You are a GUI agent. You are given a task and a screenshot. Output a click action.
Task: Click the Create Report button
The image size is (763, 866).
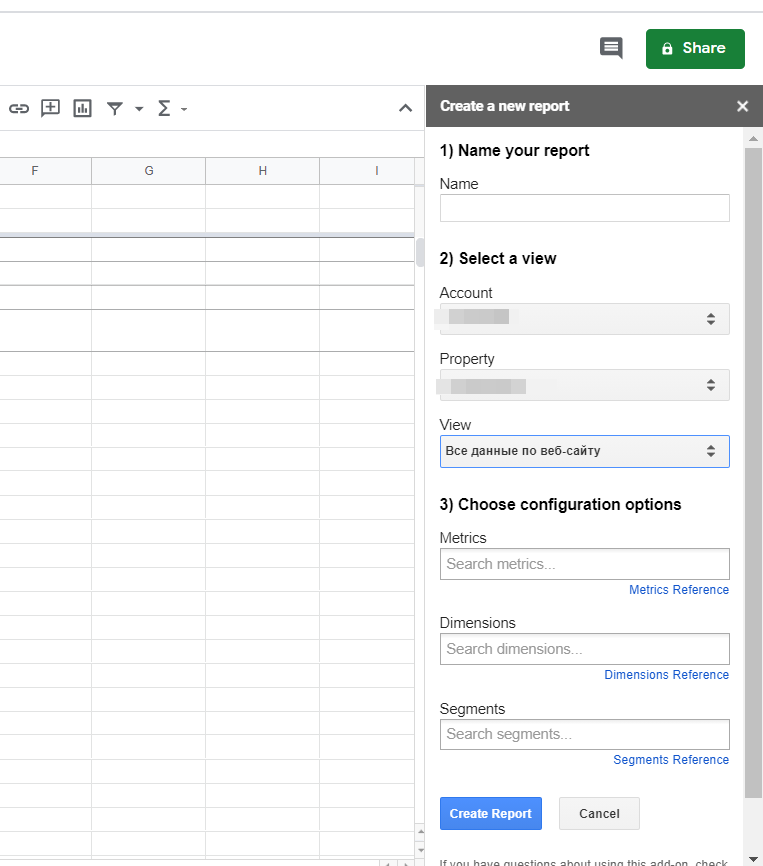tap(491, 814)
